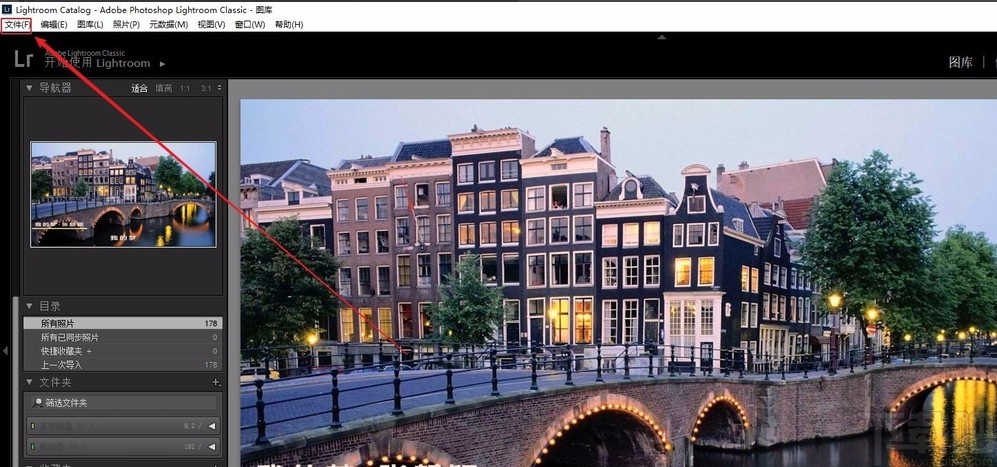Click the 178 count beside 上一次导入
Viewport: 997px width, 467px height.
(211, 365)
